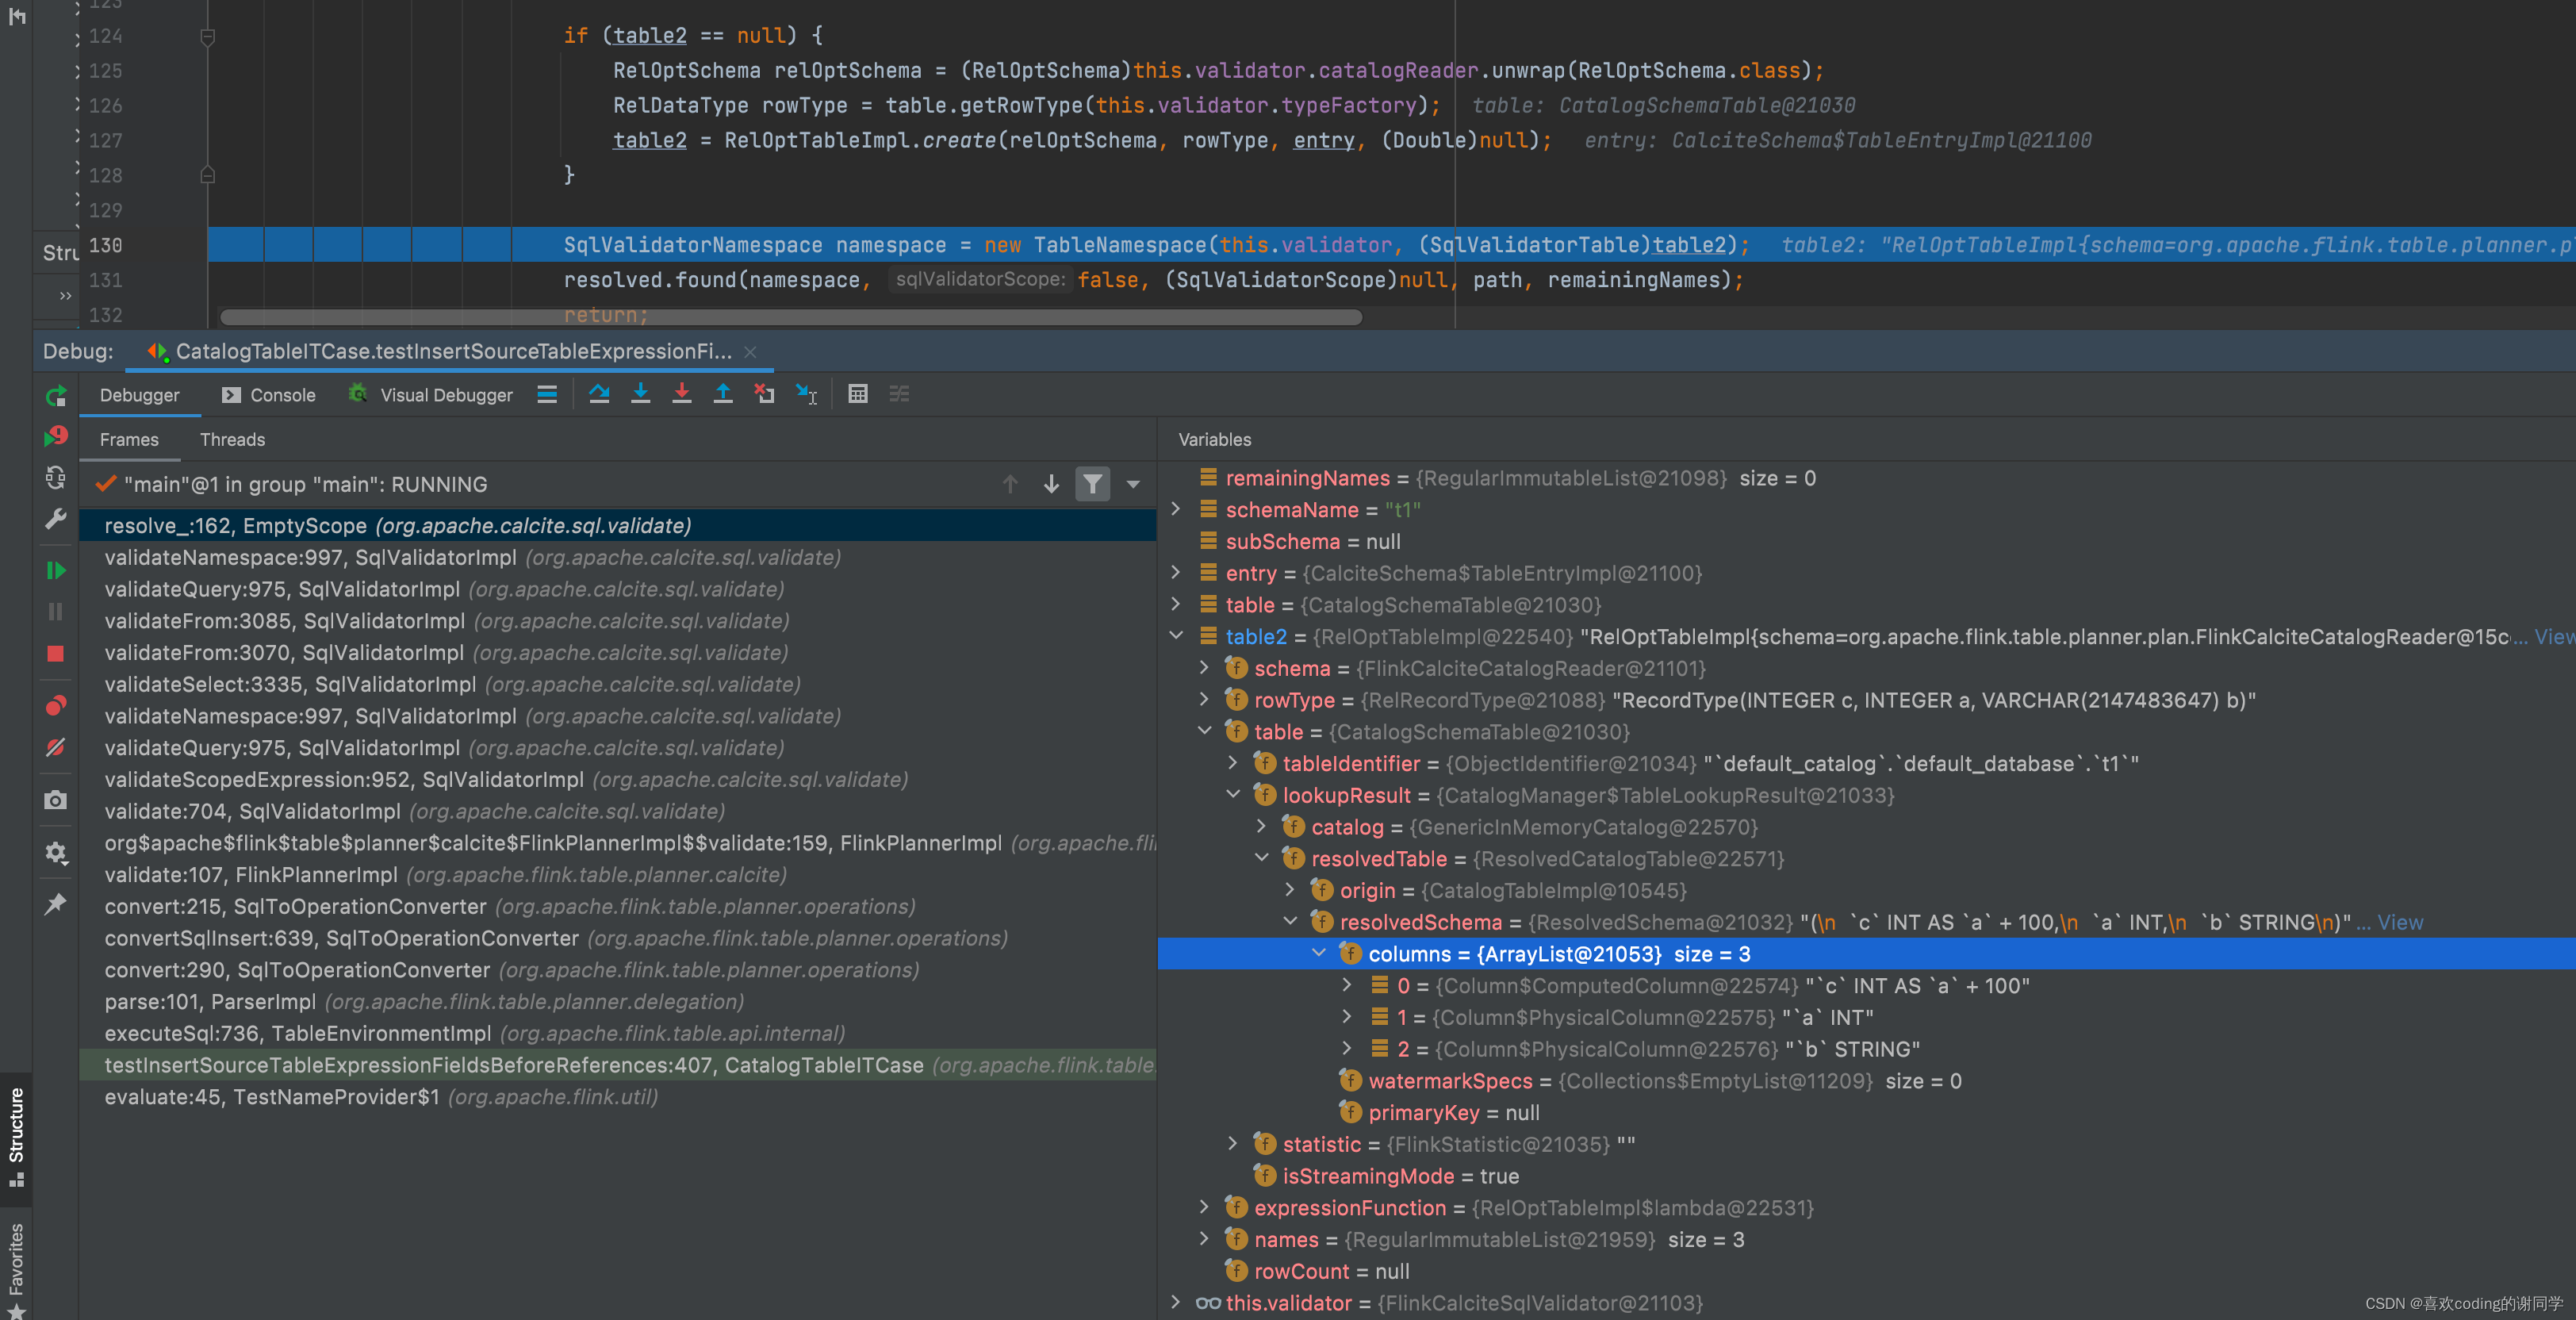
Task: Click the Step Out icon
Action: pyautogui.click(x=722, y=394)
